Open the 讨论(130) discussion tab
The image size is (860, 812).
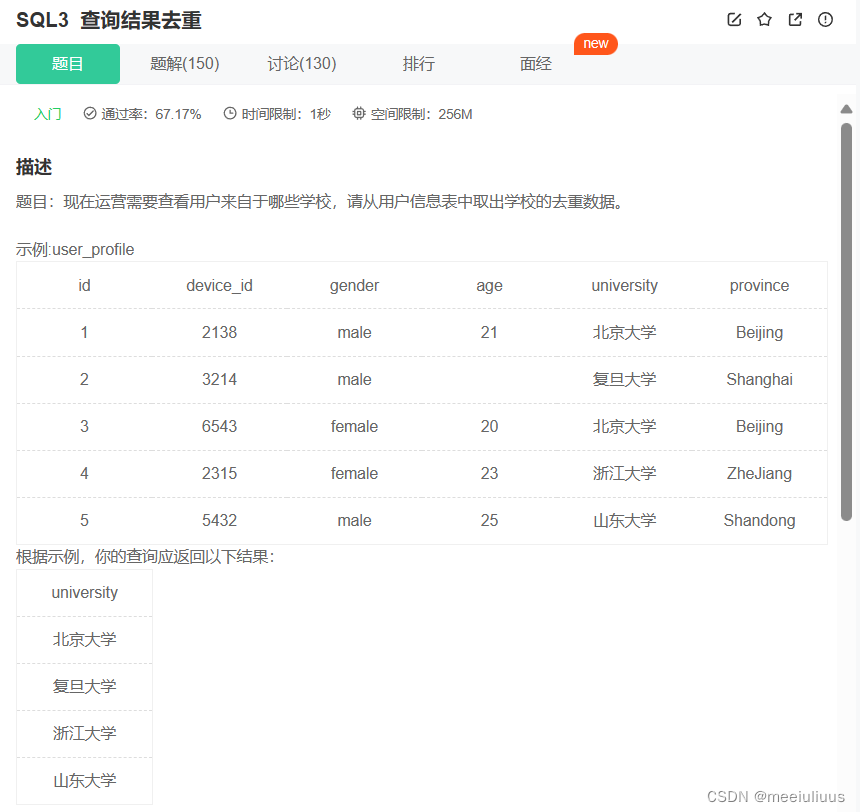(301, 63)
